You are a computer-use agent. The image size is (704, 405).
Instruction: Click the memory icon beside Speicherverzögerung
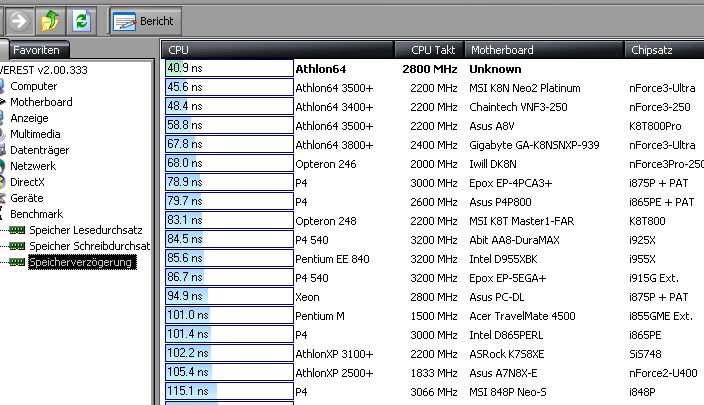point(17,262)
